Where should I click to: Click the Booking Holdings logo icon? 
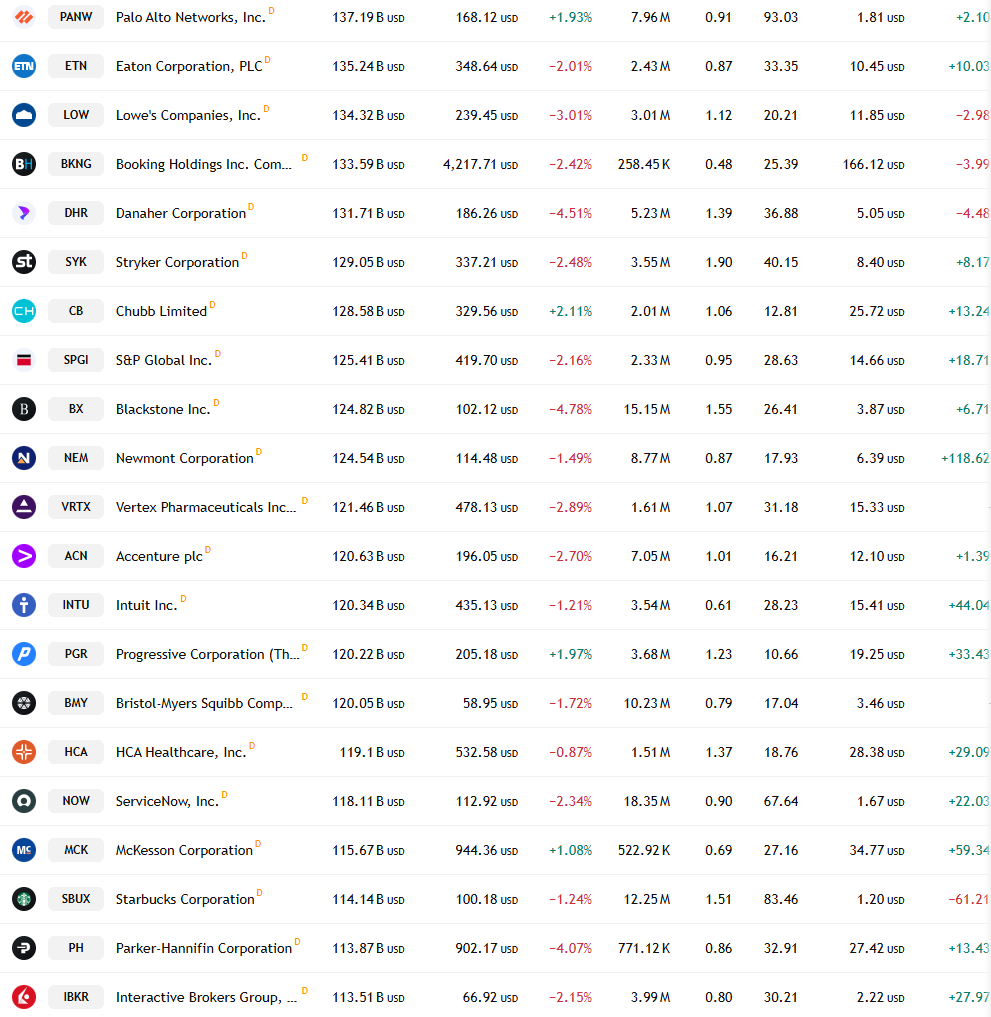(24, 164)
